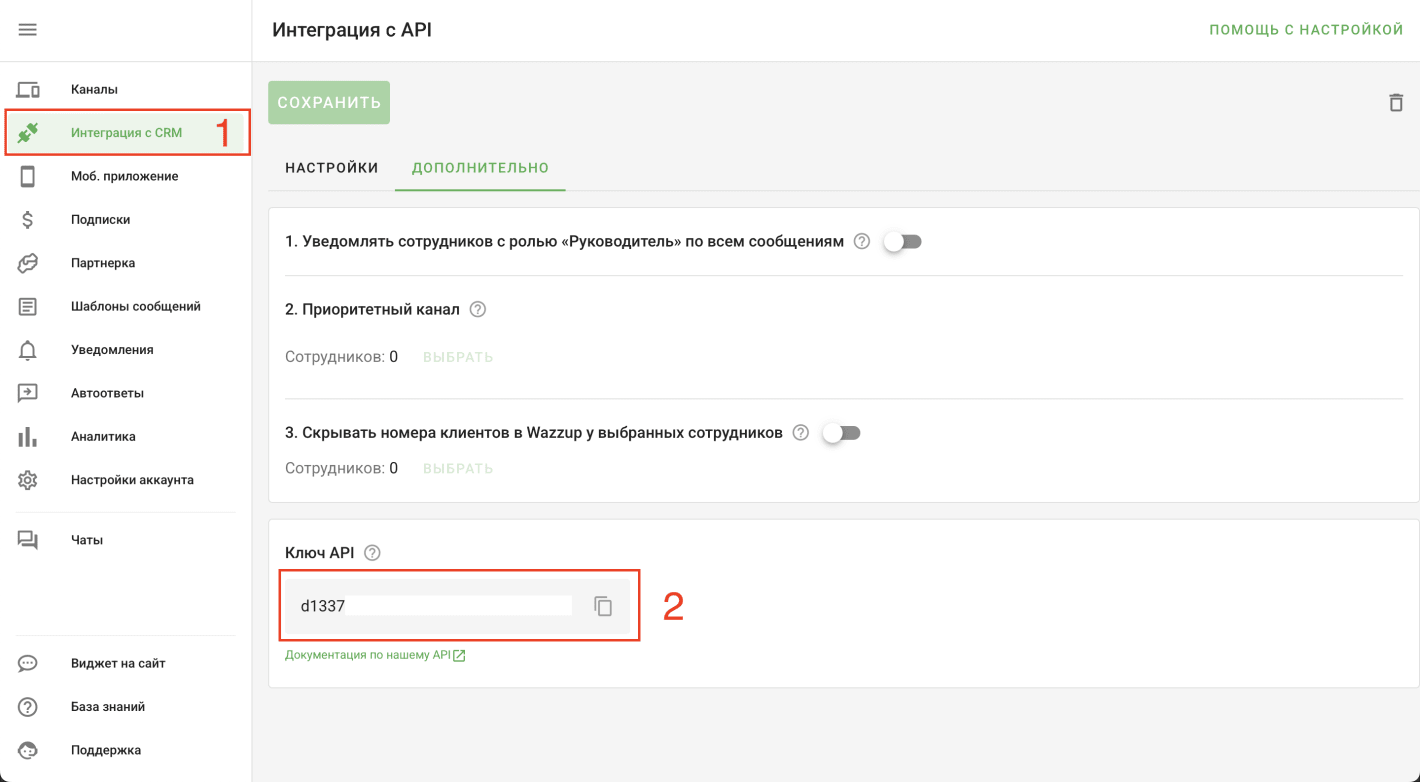
Task: Click help icon beside Приоритетный канал
Action: tap(478, 310)
